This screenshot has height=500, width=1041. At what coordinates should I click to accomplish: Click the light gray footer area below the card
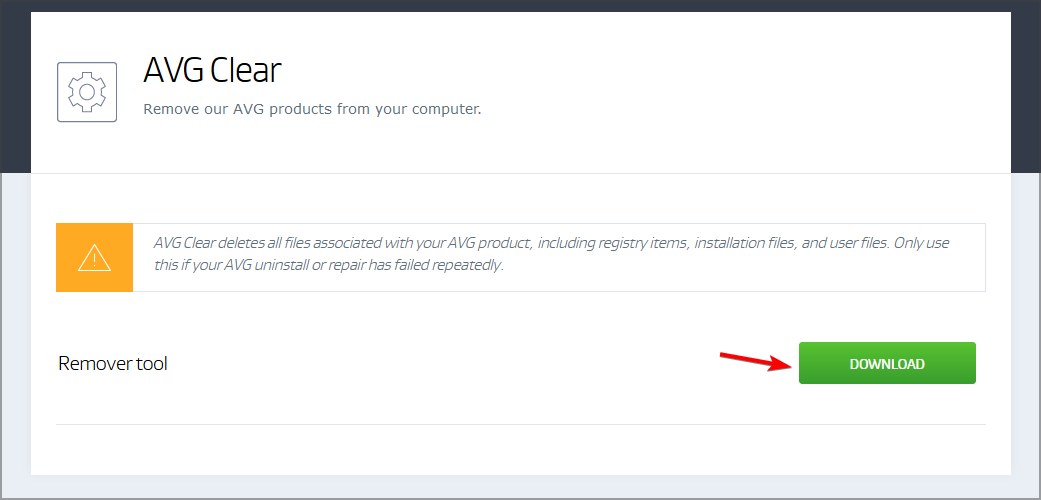[x=520, y=487]
